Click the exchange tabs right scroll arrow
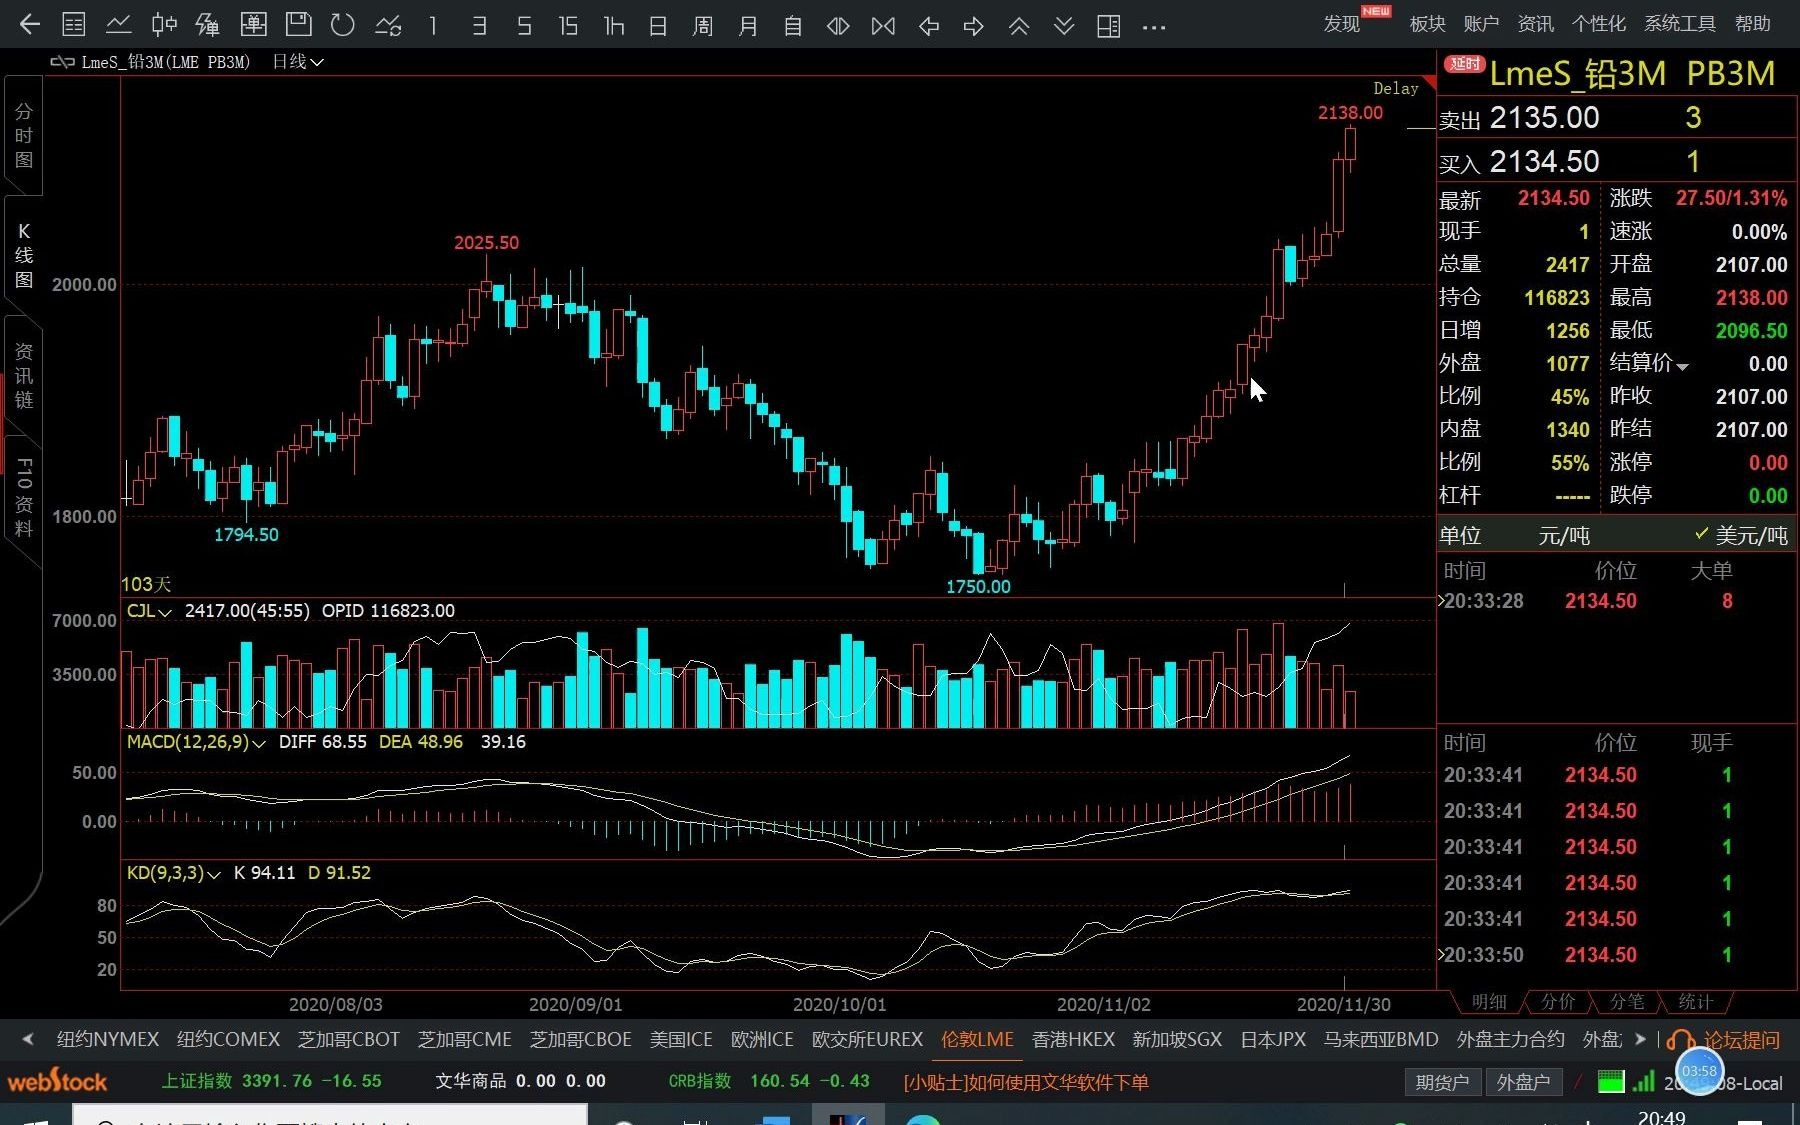This screenshot has height=1125, width=1800. pos(1640,1040)
